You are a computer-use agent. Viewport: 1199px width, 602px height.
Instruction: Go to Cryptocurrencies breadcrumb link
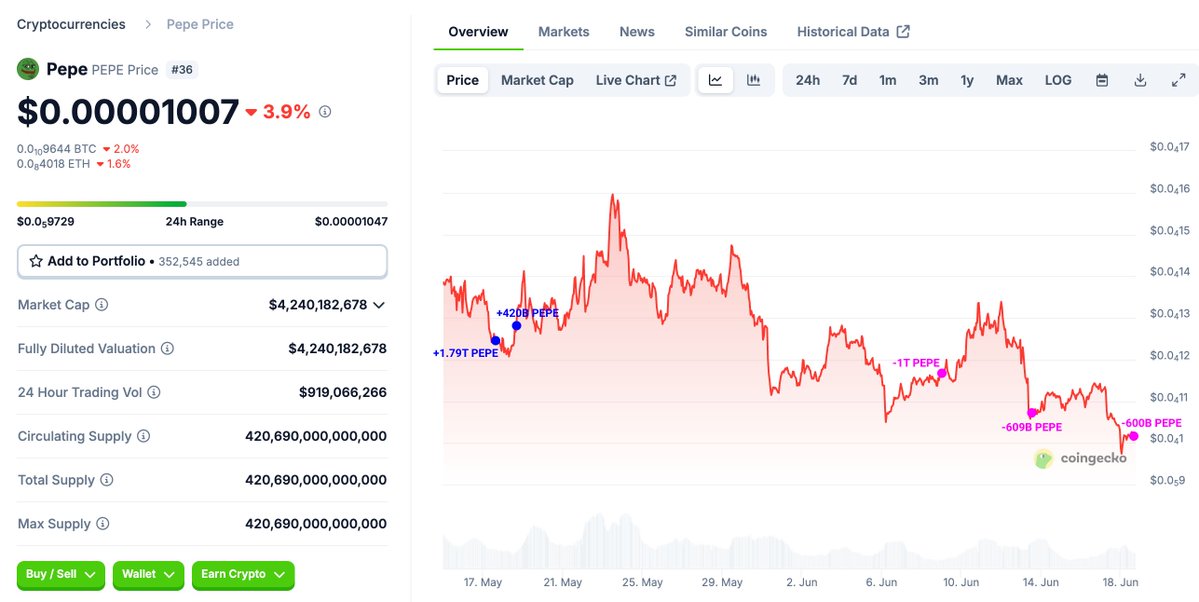pos(71,24)
